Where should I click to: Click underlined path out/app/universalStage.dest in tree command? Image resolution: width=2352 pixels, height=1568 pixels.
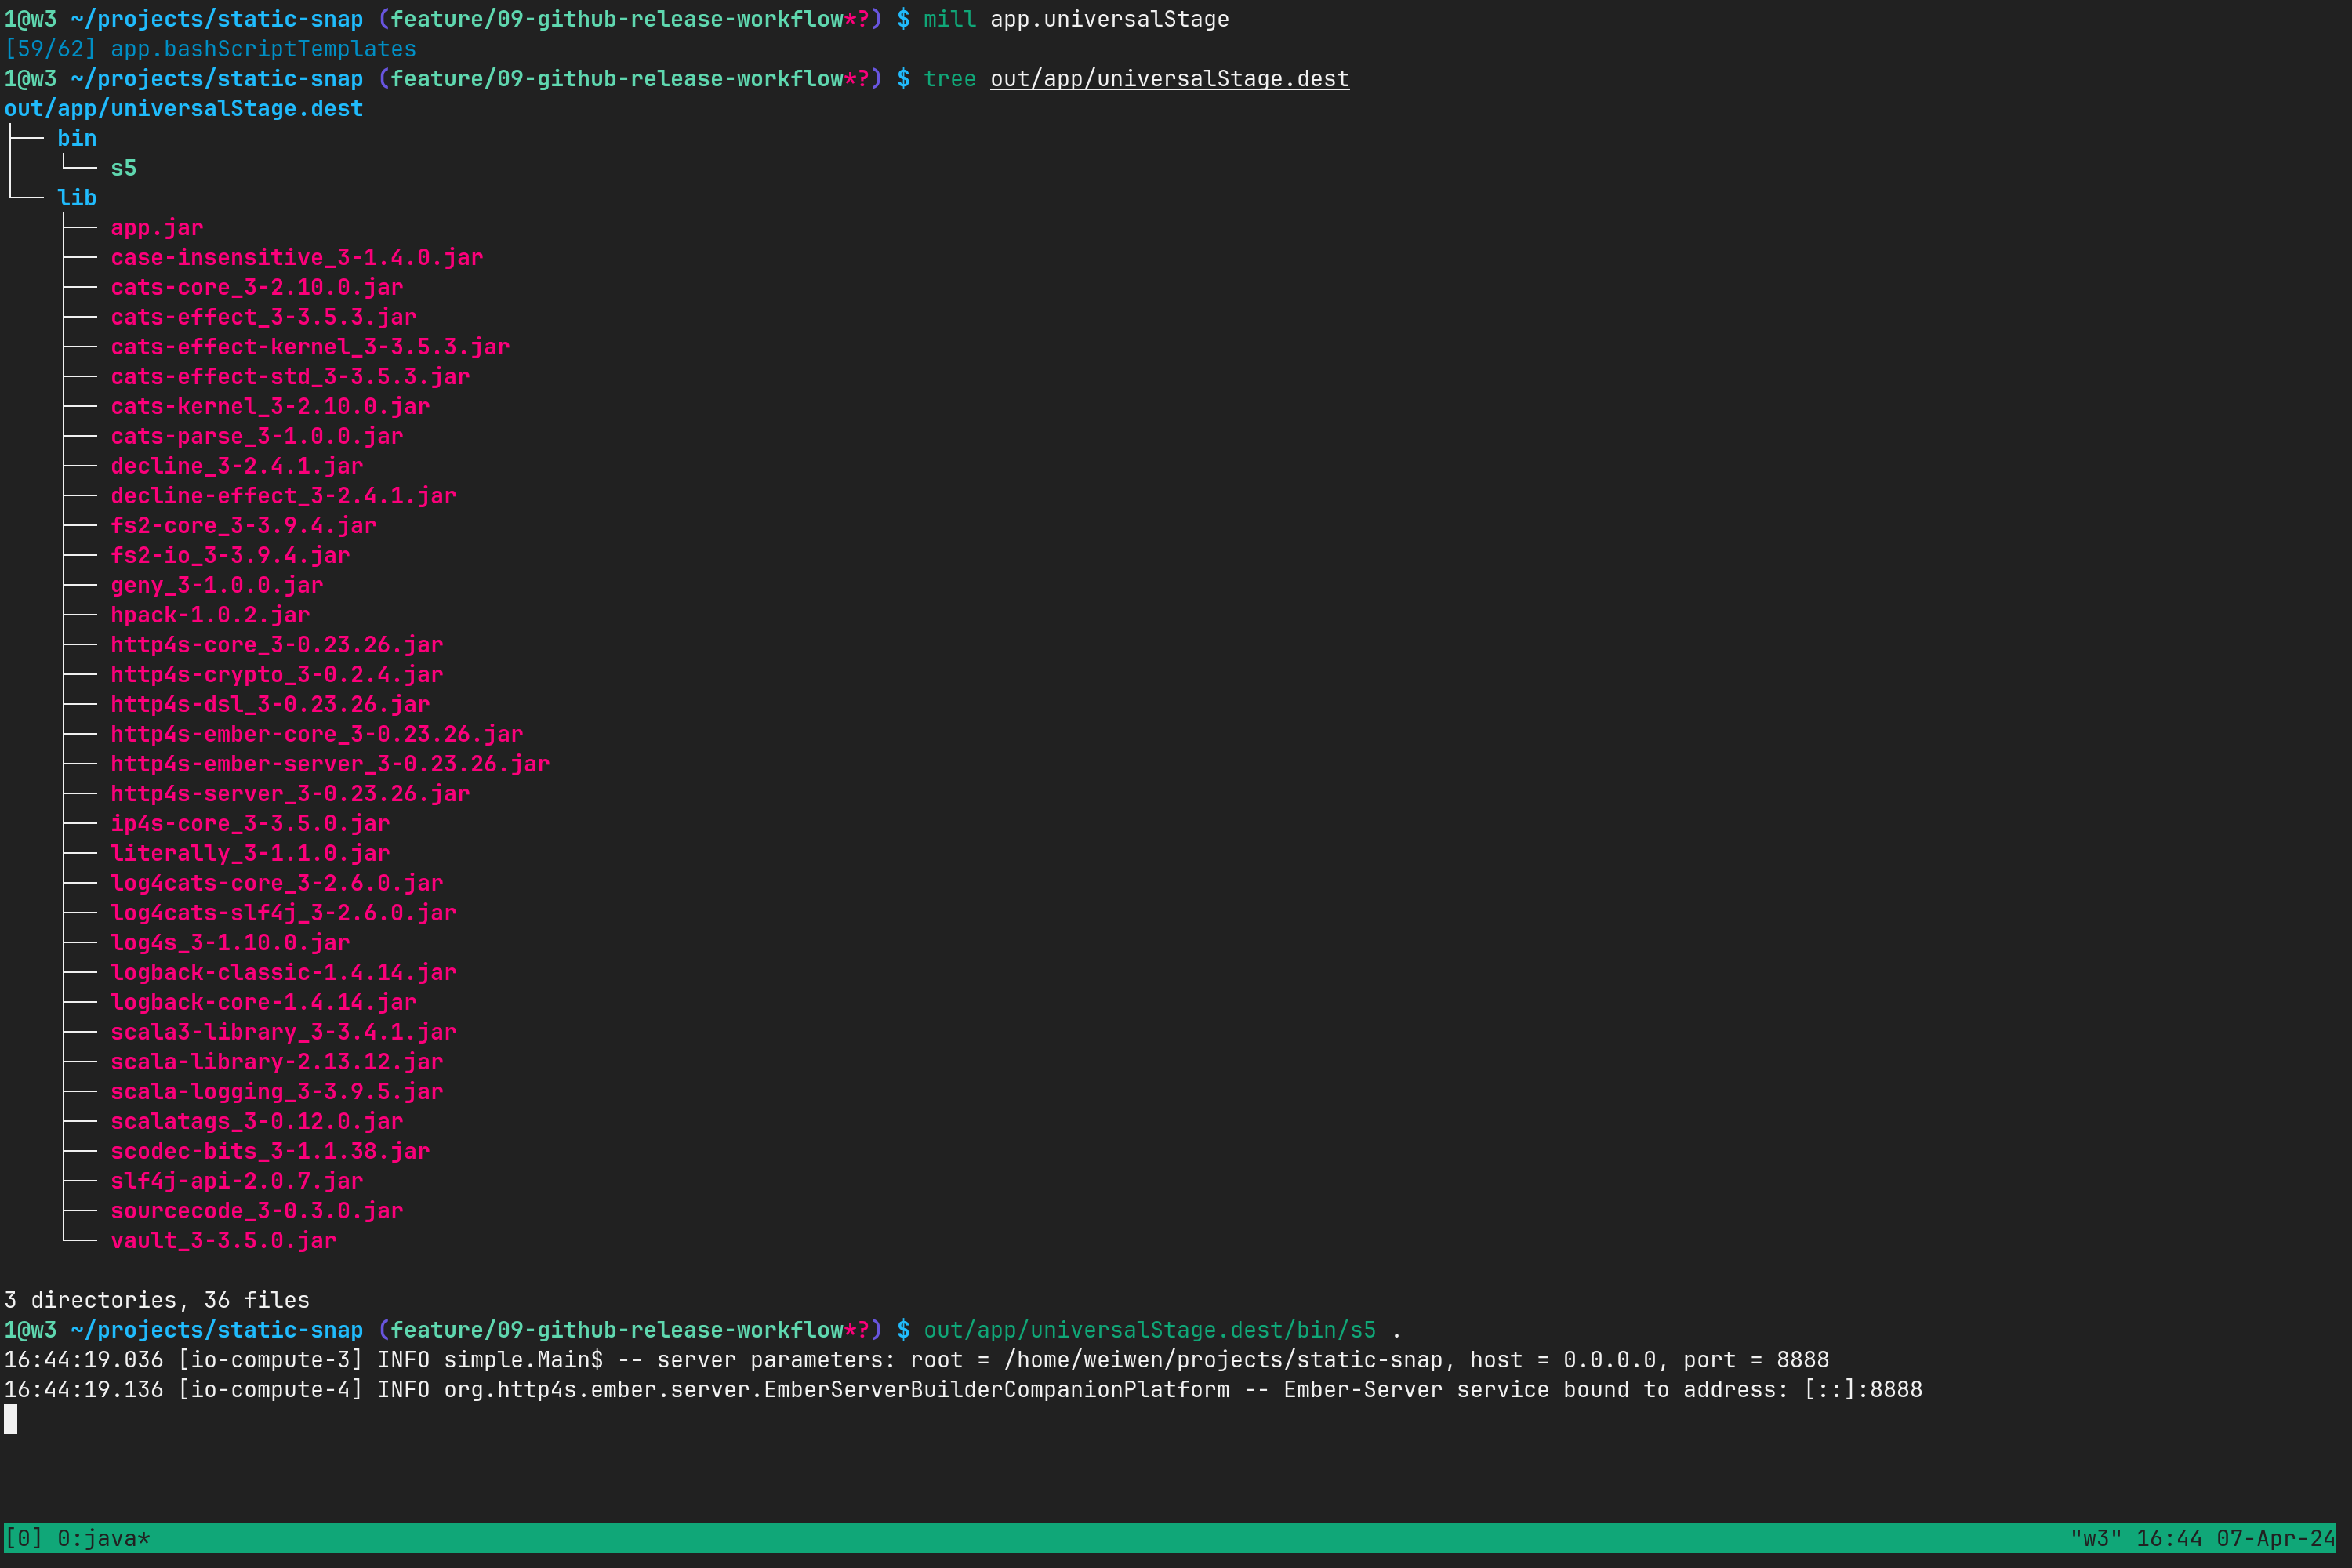click(1170, 79)
